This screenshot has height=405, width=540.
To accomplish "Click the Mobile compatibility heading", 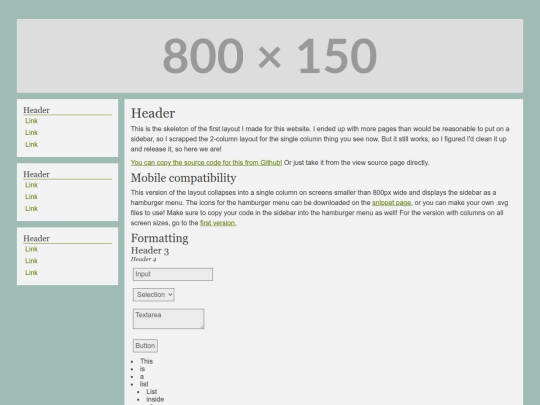I will point(184,178).
